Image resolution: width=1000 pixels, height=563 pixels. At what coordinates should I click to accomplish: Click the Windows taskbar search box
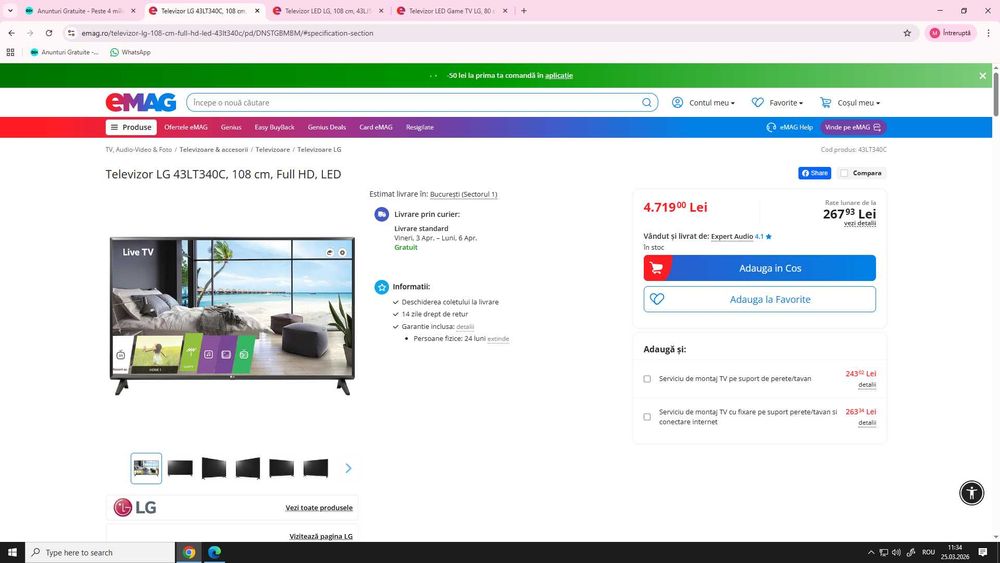point(100,552)
